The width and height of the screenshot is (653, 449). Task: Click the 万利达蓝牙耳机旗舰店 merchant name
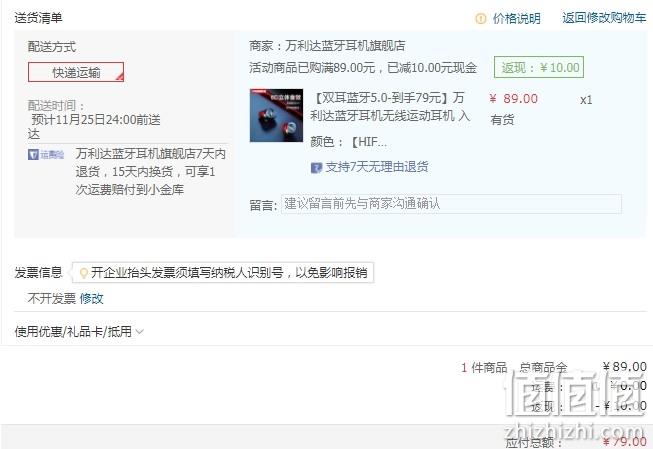pos(345,45)
